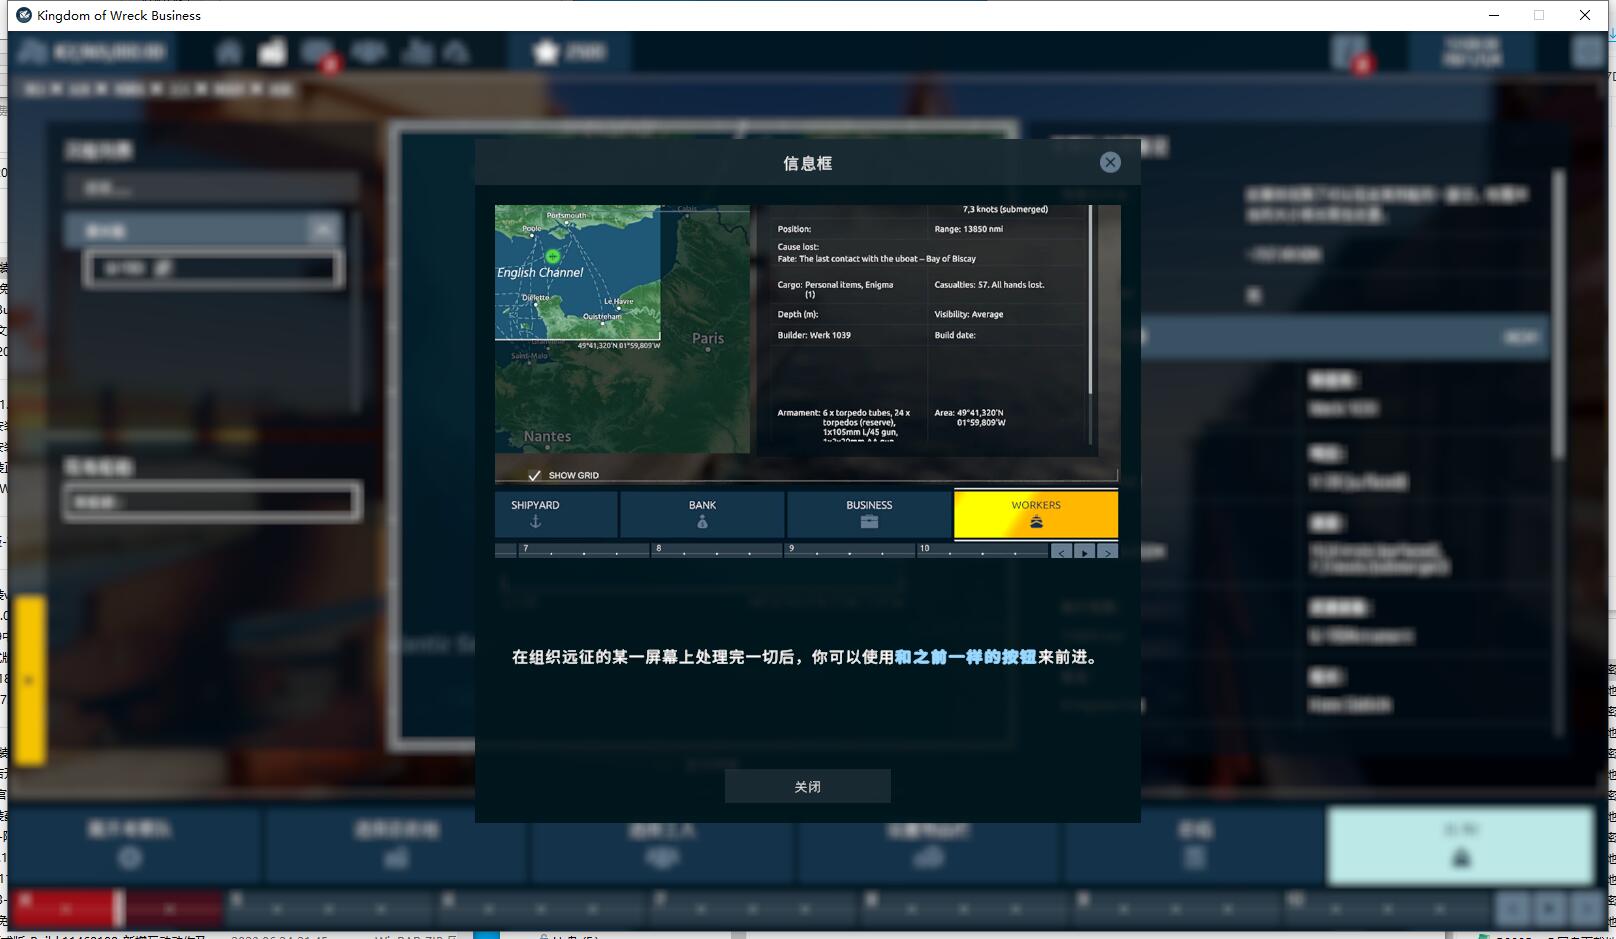This screenshot has width=1616, height=939.
Task: Click the workers ship icon
Action: [x=1036, y=522]
